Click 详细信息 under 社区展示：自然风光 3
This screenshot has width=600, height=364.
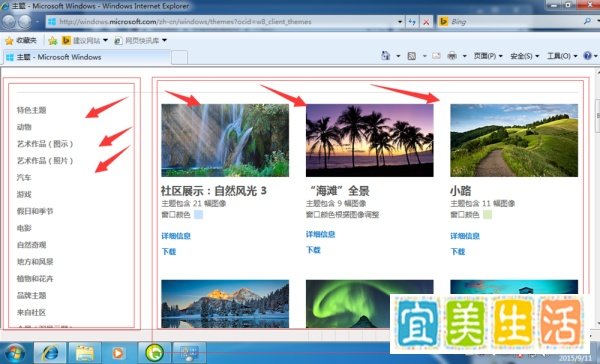click(x=176, y=236)
